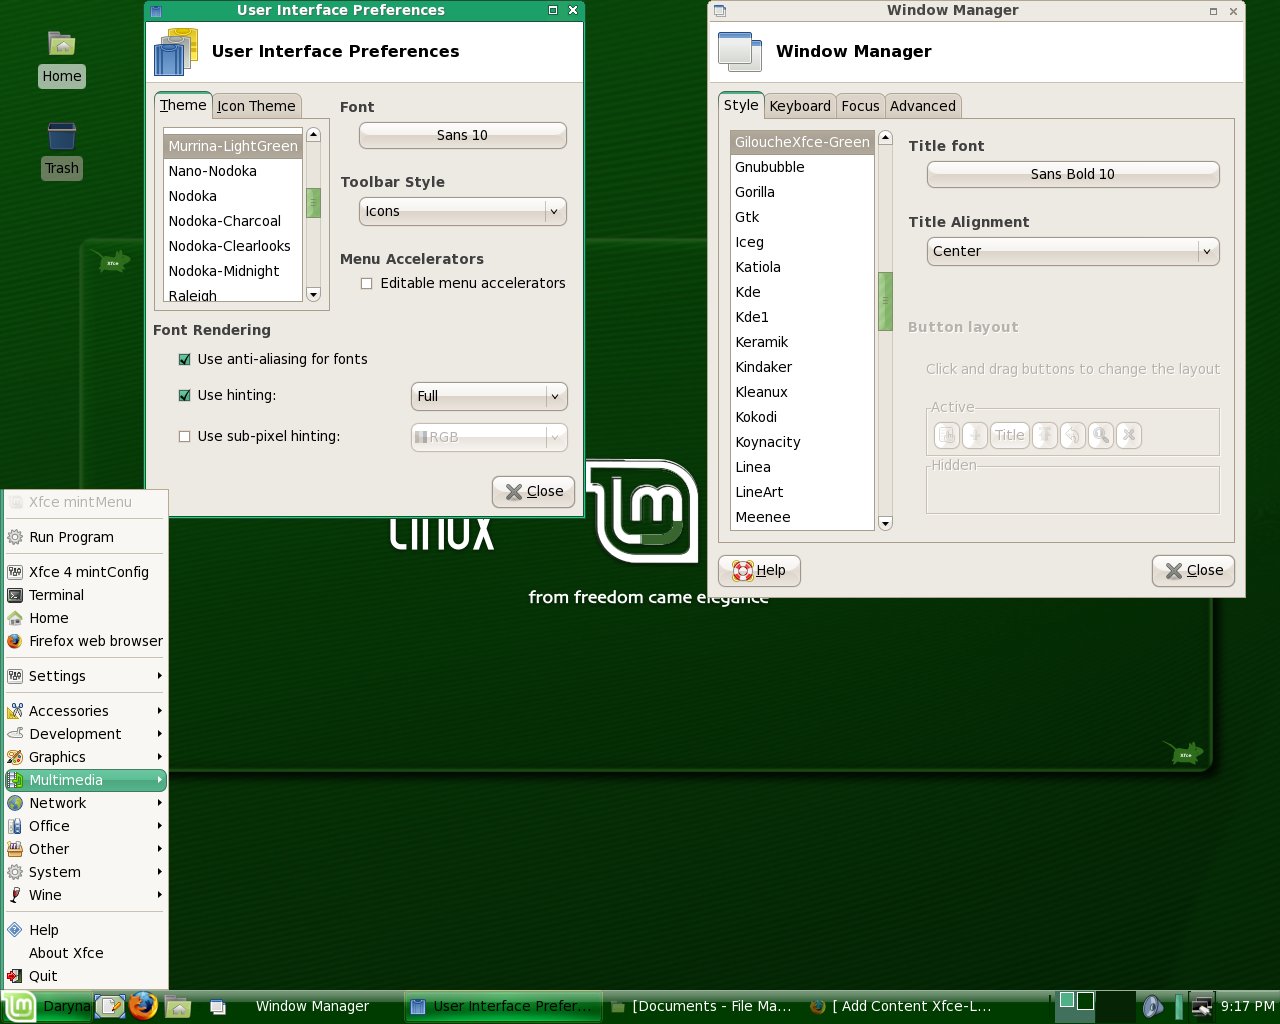
Task: Open Xfce 4 mintConfig from menu
Action: pos(86,572)
